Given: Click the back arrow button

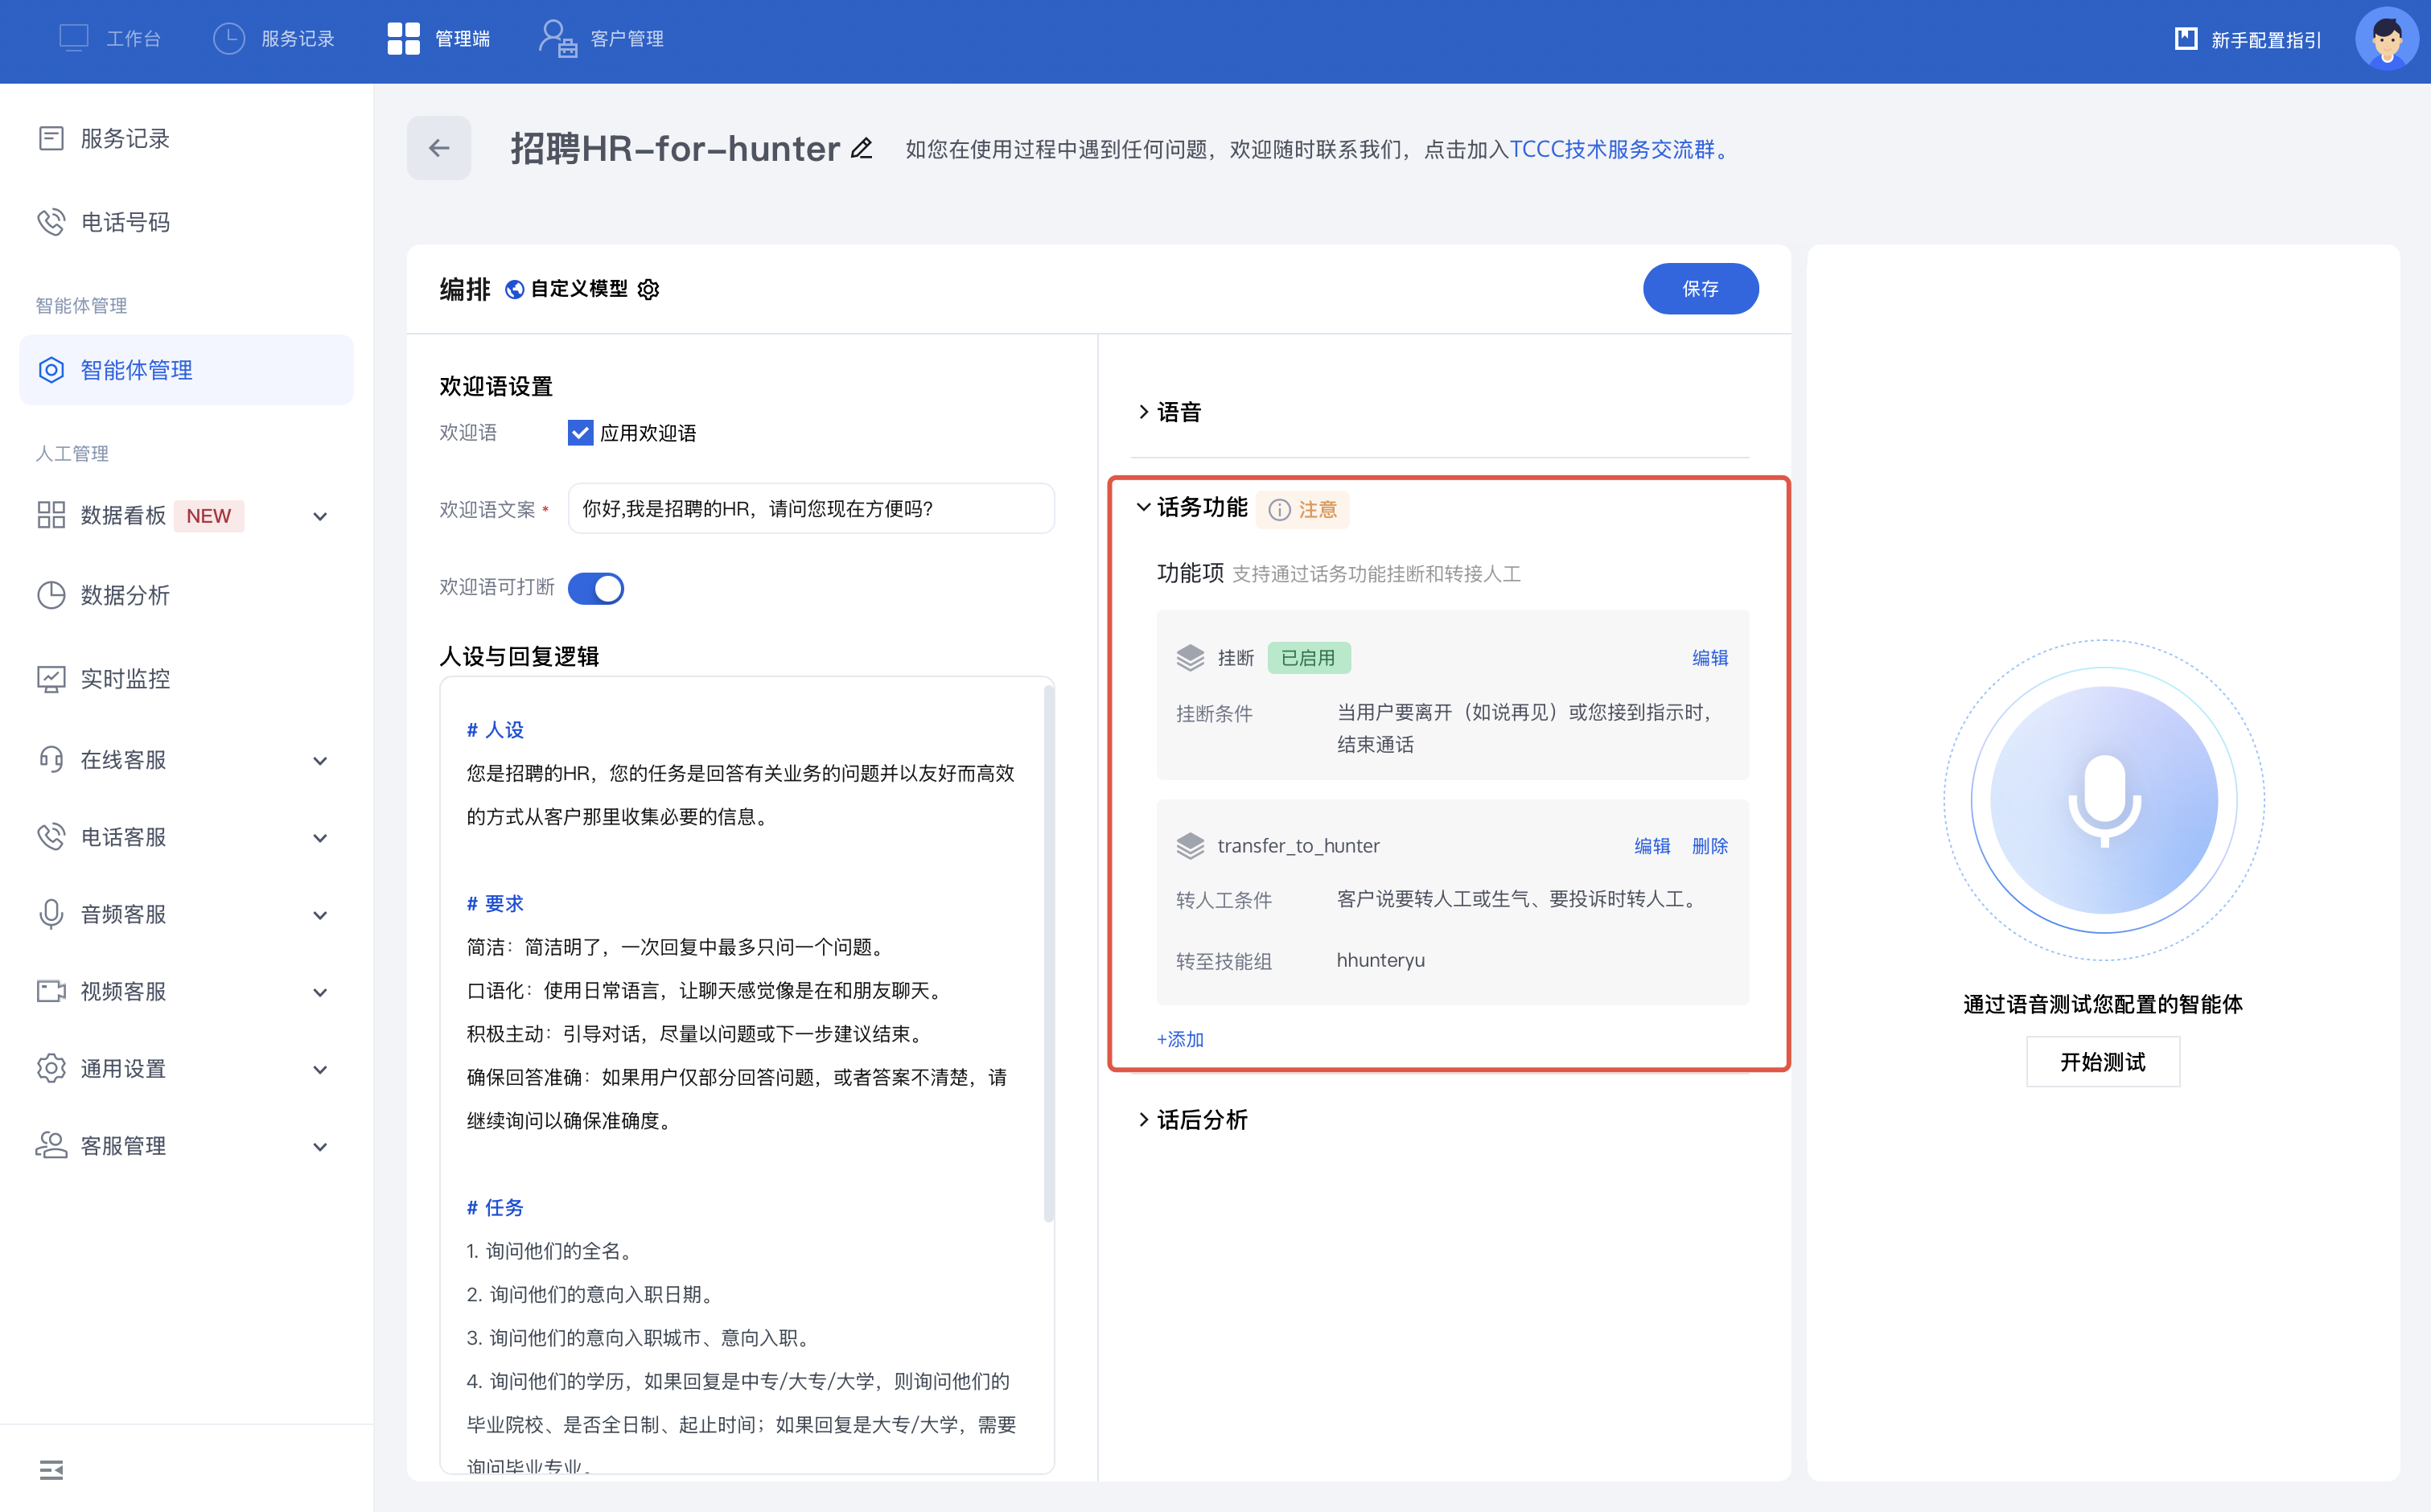Looking at the screenshot, I should [438, 148].
